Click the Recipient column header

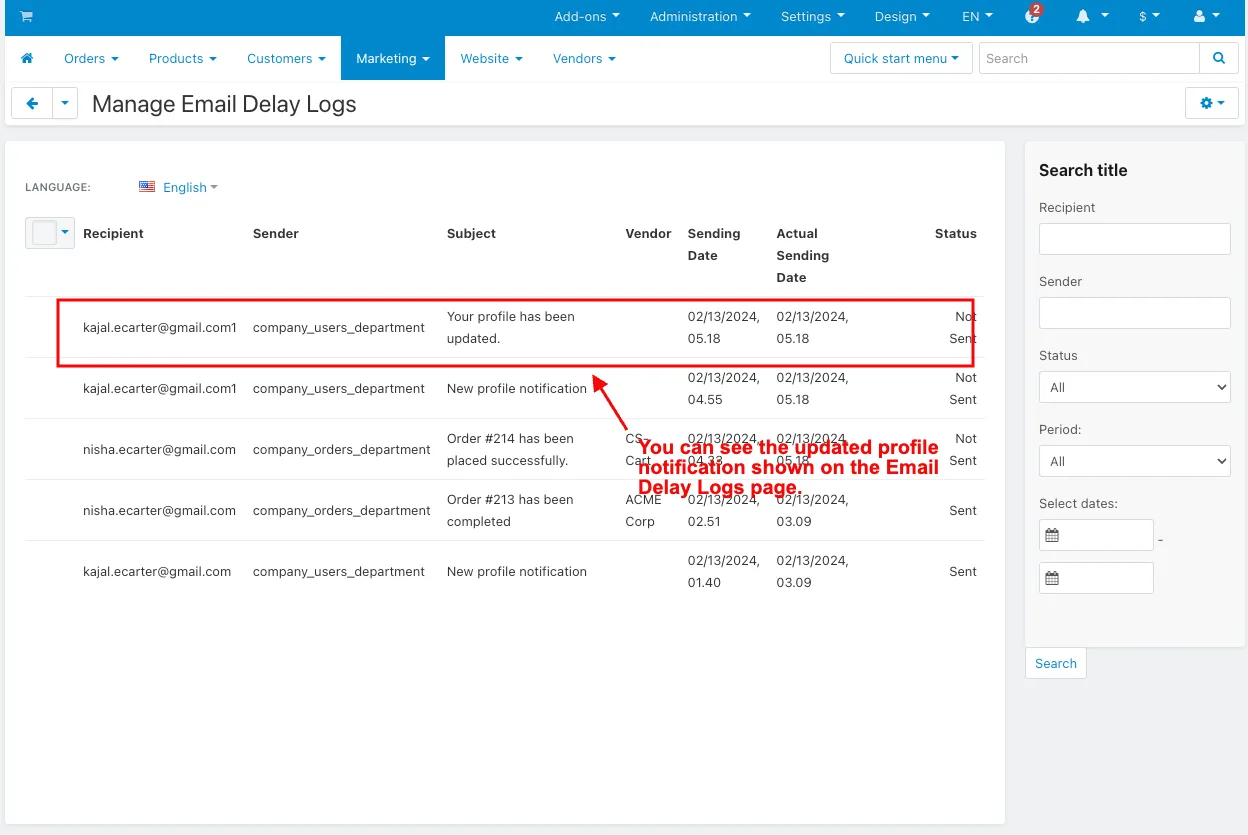tap(113, 233)
